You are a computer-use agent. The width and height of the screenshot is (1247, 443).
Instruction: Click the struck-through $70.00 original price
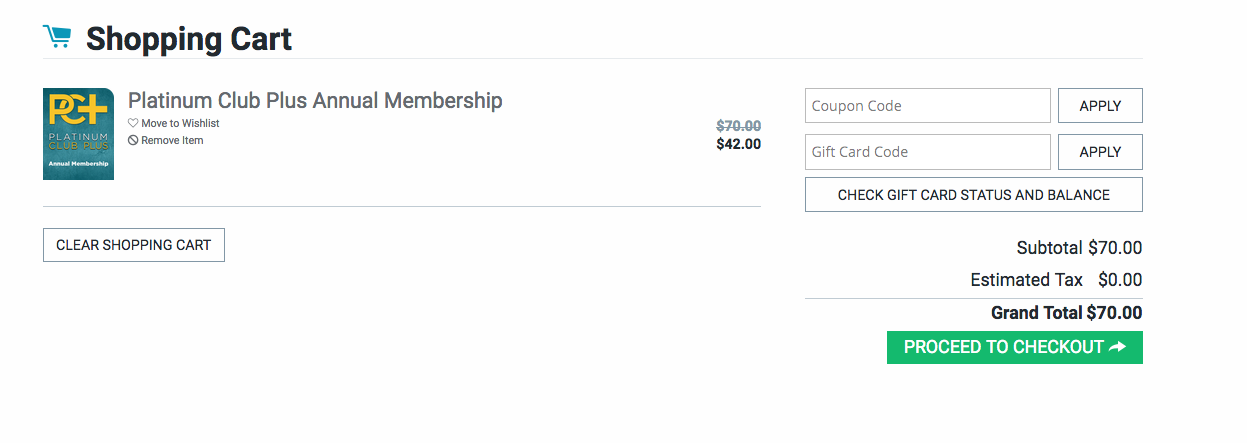point(738,126)
